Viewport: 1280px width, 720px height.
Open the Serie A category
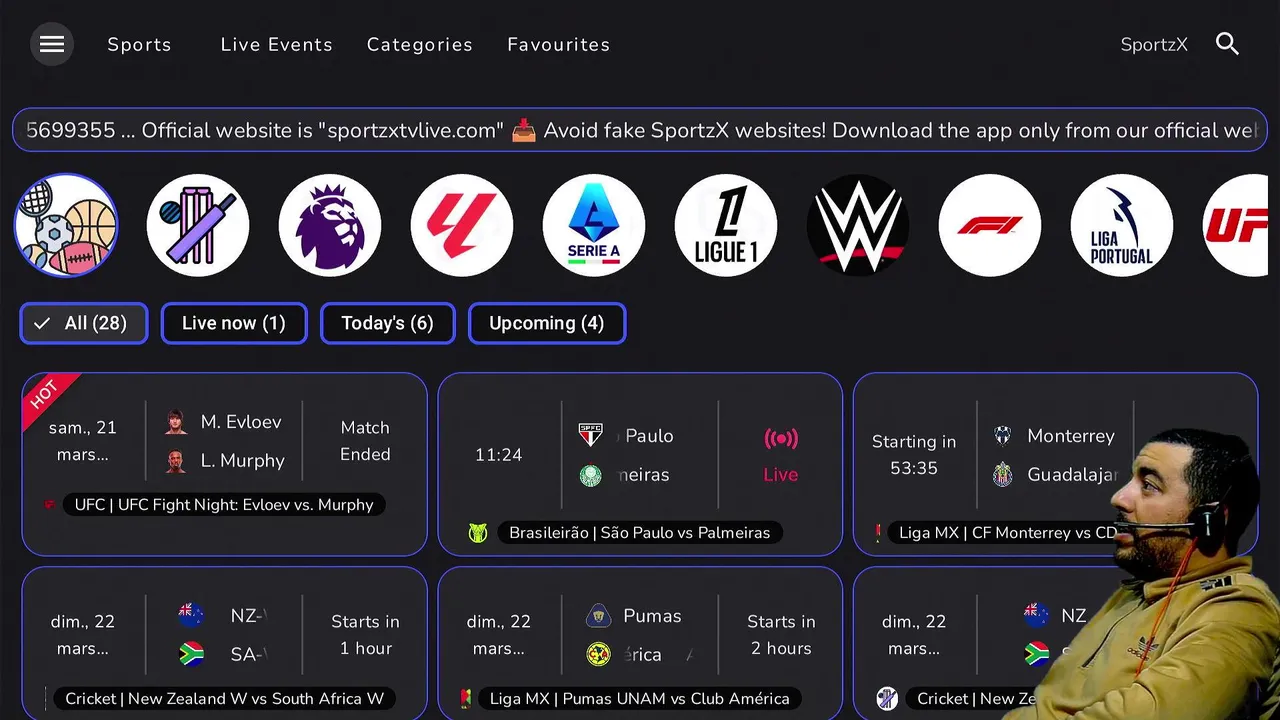(x=594, y=226)
